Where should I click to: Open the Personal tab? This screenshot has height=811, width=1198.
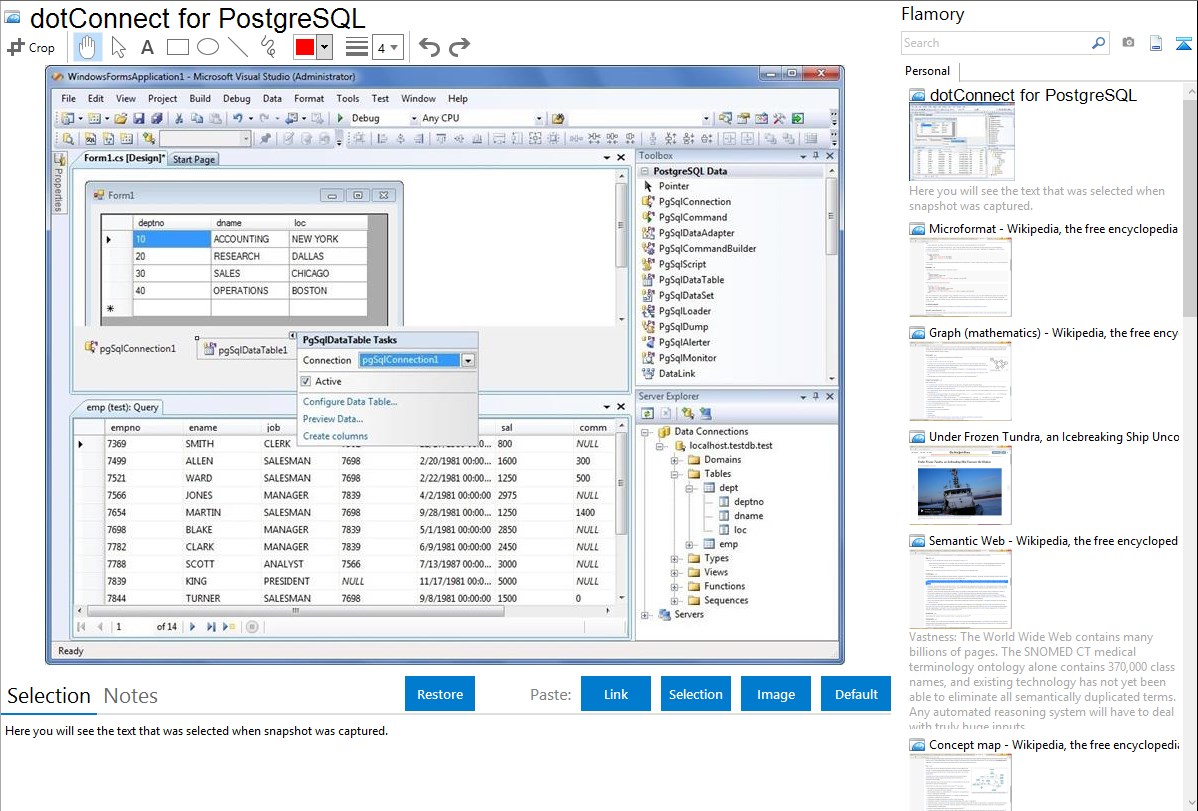(x=927, y=71)
